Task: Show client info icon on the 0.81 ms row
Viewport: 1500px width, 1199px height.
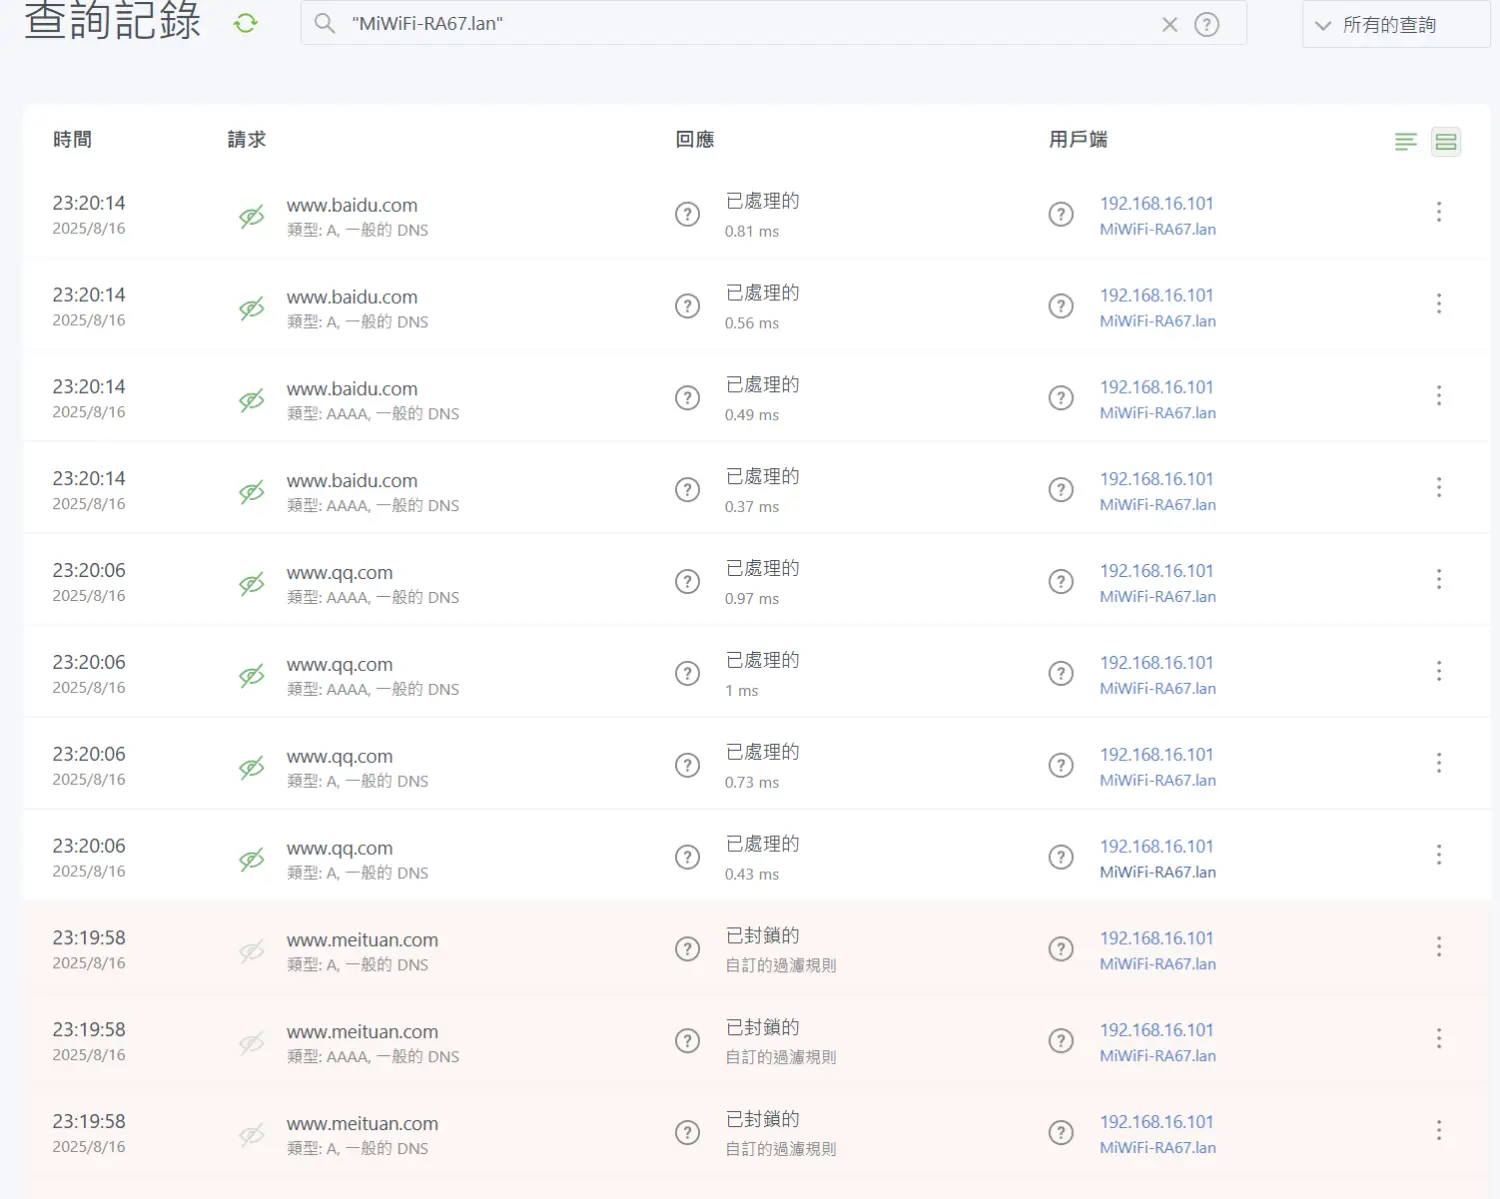Action: (1061, 214)
